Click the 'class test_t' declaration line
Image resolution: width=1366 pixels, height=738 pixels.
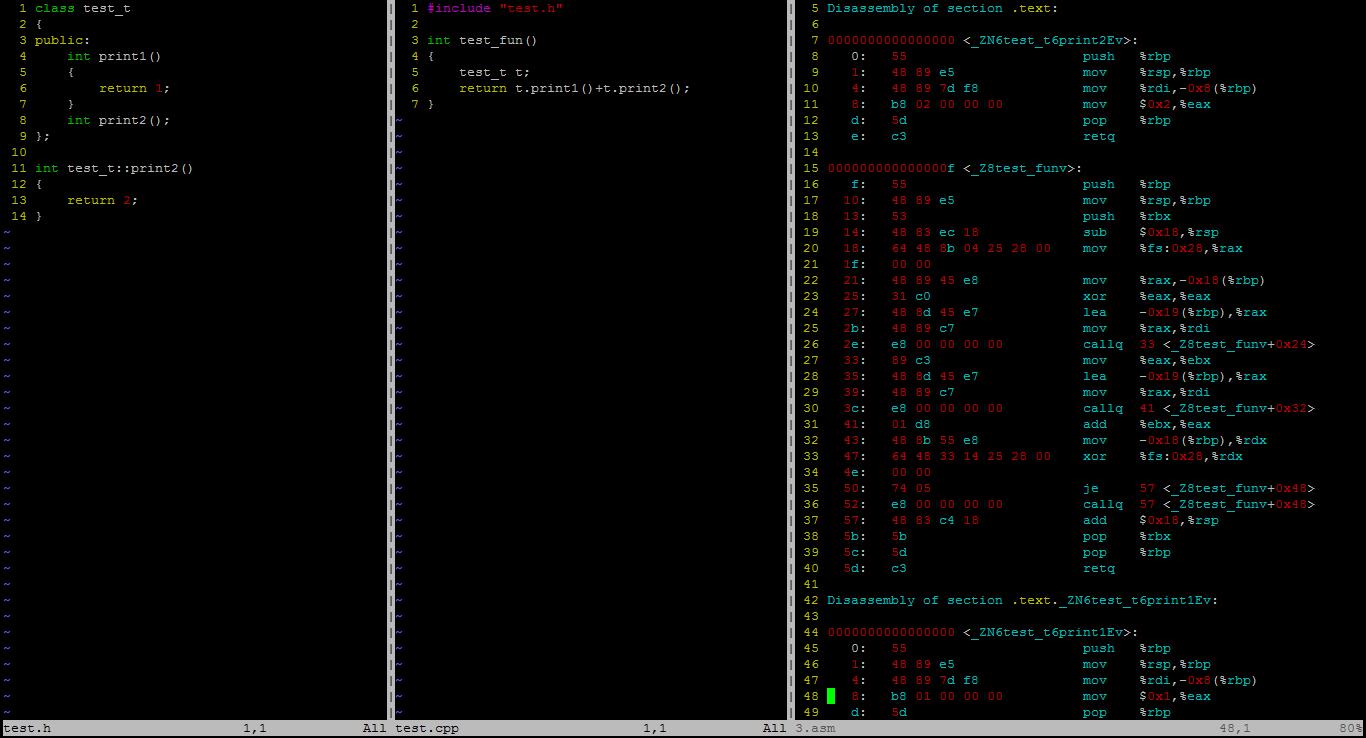pyautogui.click(x=82, y=8)
